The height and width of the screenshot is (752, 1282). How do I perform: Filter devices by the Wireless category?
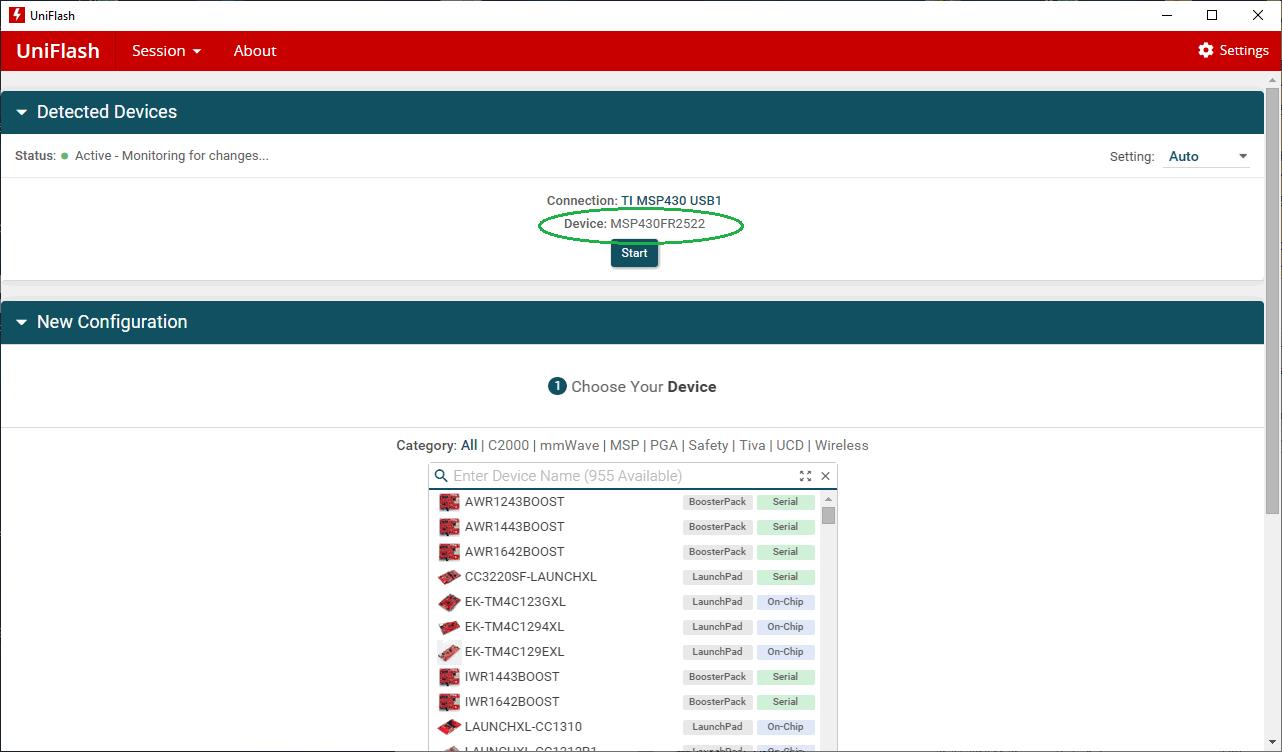[842, 446]
